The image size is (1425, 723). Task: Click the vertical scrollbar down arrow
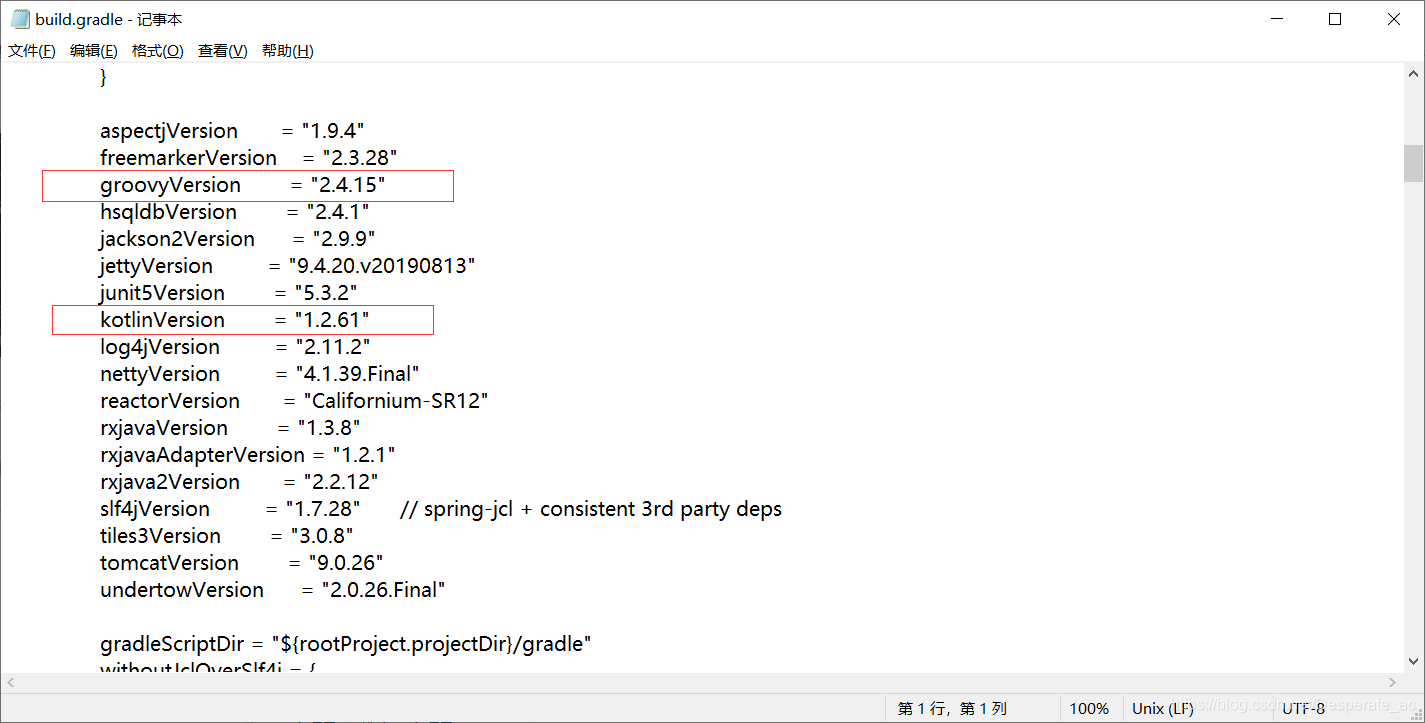1414,661
